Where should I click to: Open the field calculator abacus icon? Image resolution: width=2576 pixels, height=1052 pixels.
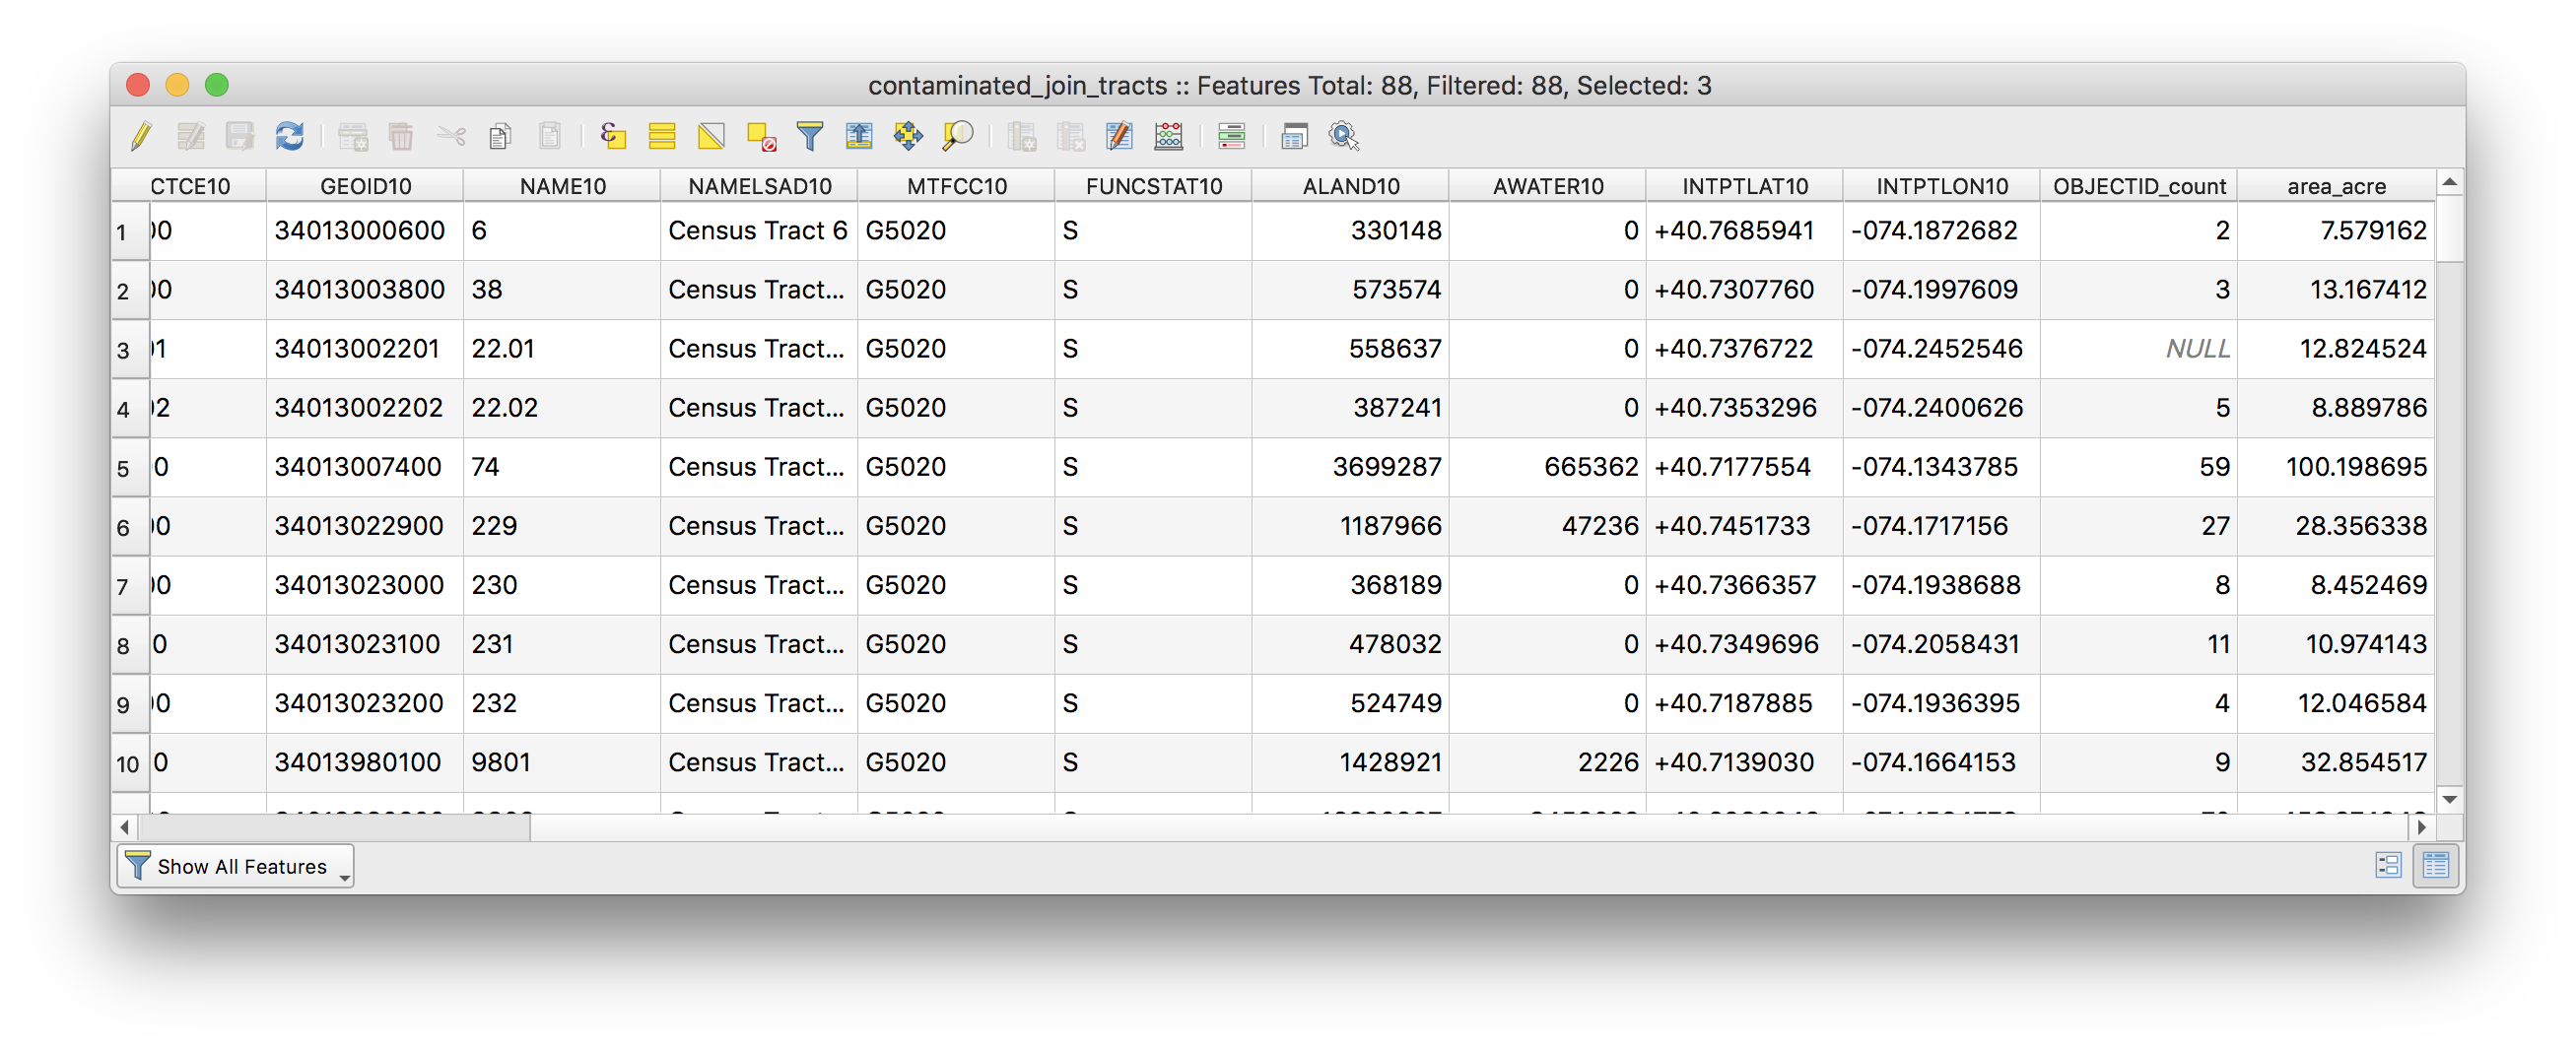coord(1168,136)
